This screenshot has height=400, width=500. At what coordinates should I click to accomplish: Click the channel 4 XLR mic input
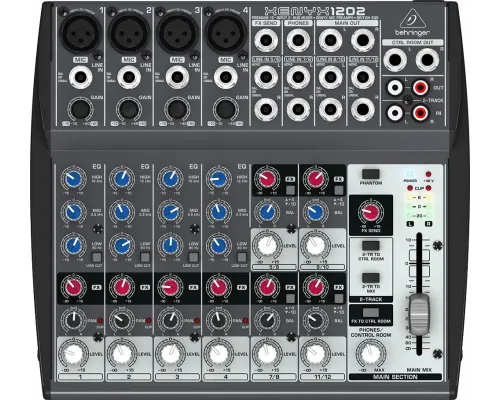click(x=226, y=33)
